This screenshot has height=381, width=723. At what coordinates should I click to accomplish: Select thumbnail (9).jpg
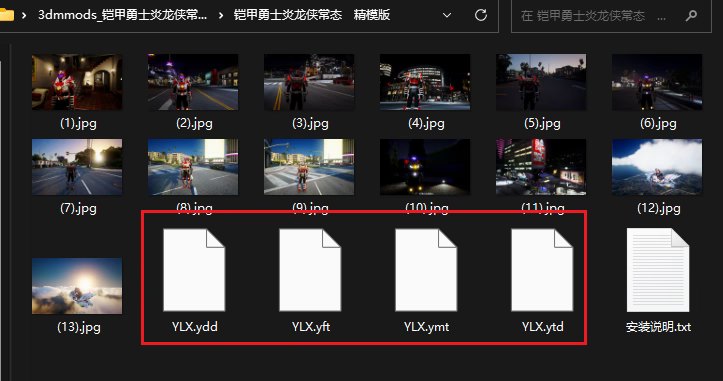(x=309, y=167)
